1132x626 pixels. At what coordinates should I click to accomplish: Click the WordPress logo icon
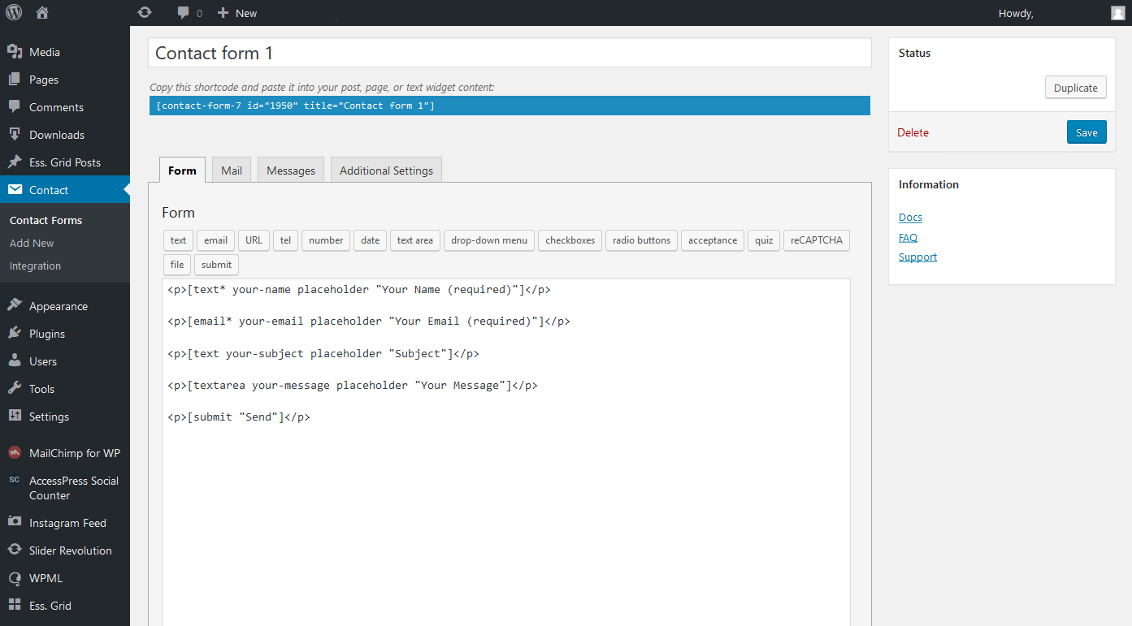coord(14,13)
